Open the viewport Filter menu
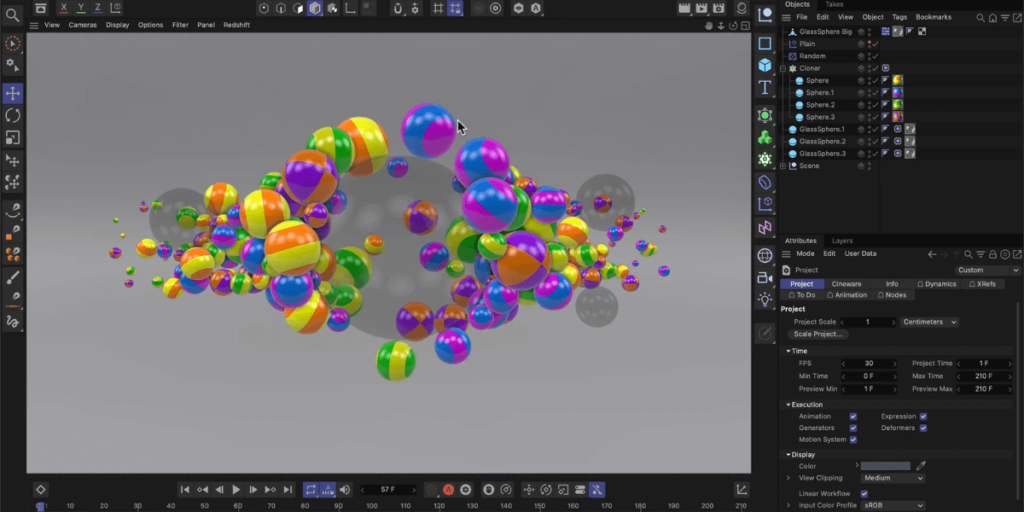 point(180,25)
